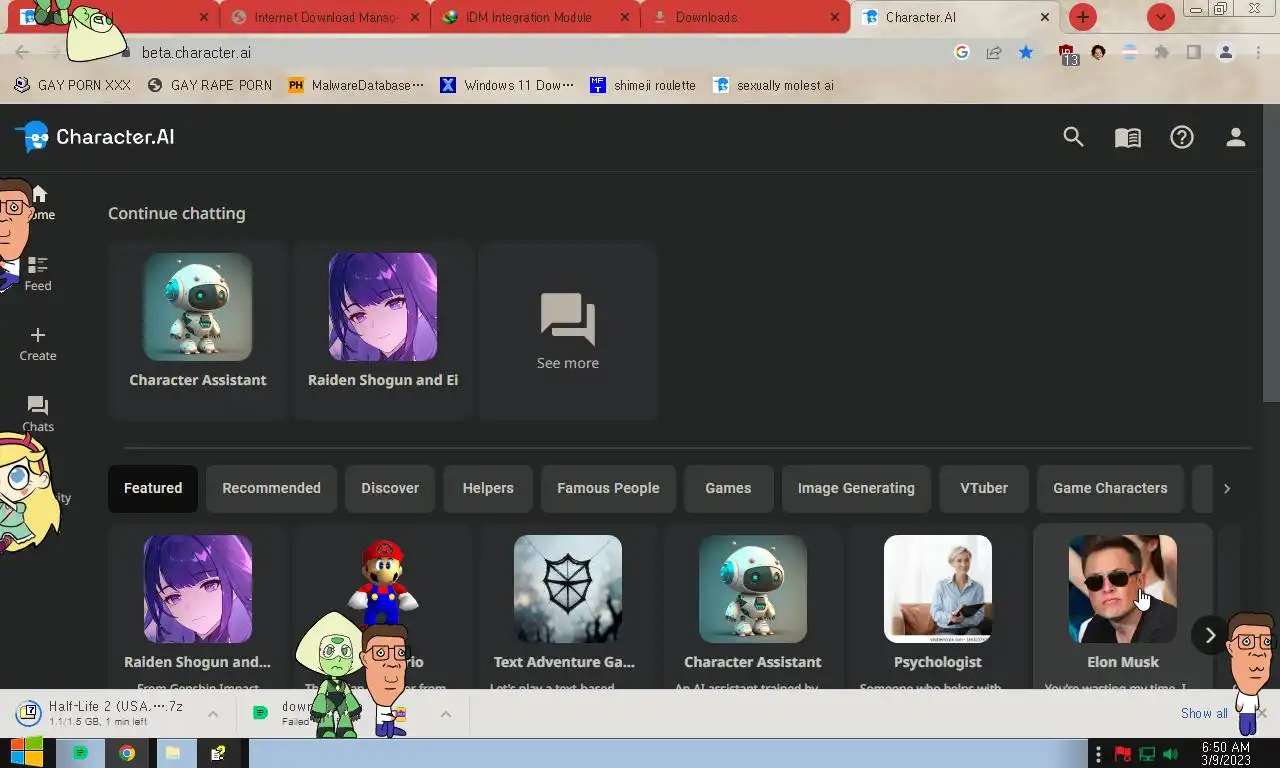1280x768 pixels.
Task: Open File Explorer from the taskbar
Action: click(172, 753)
